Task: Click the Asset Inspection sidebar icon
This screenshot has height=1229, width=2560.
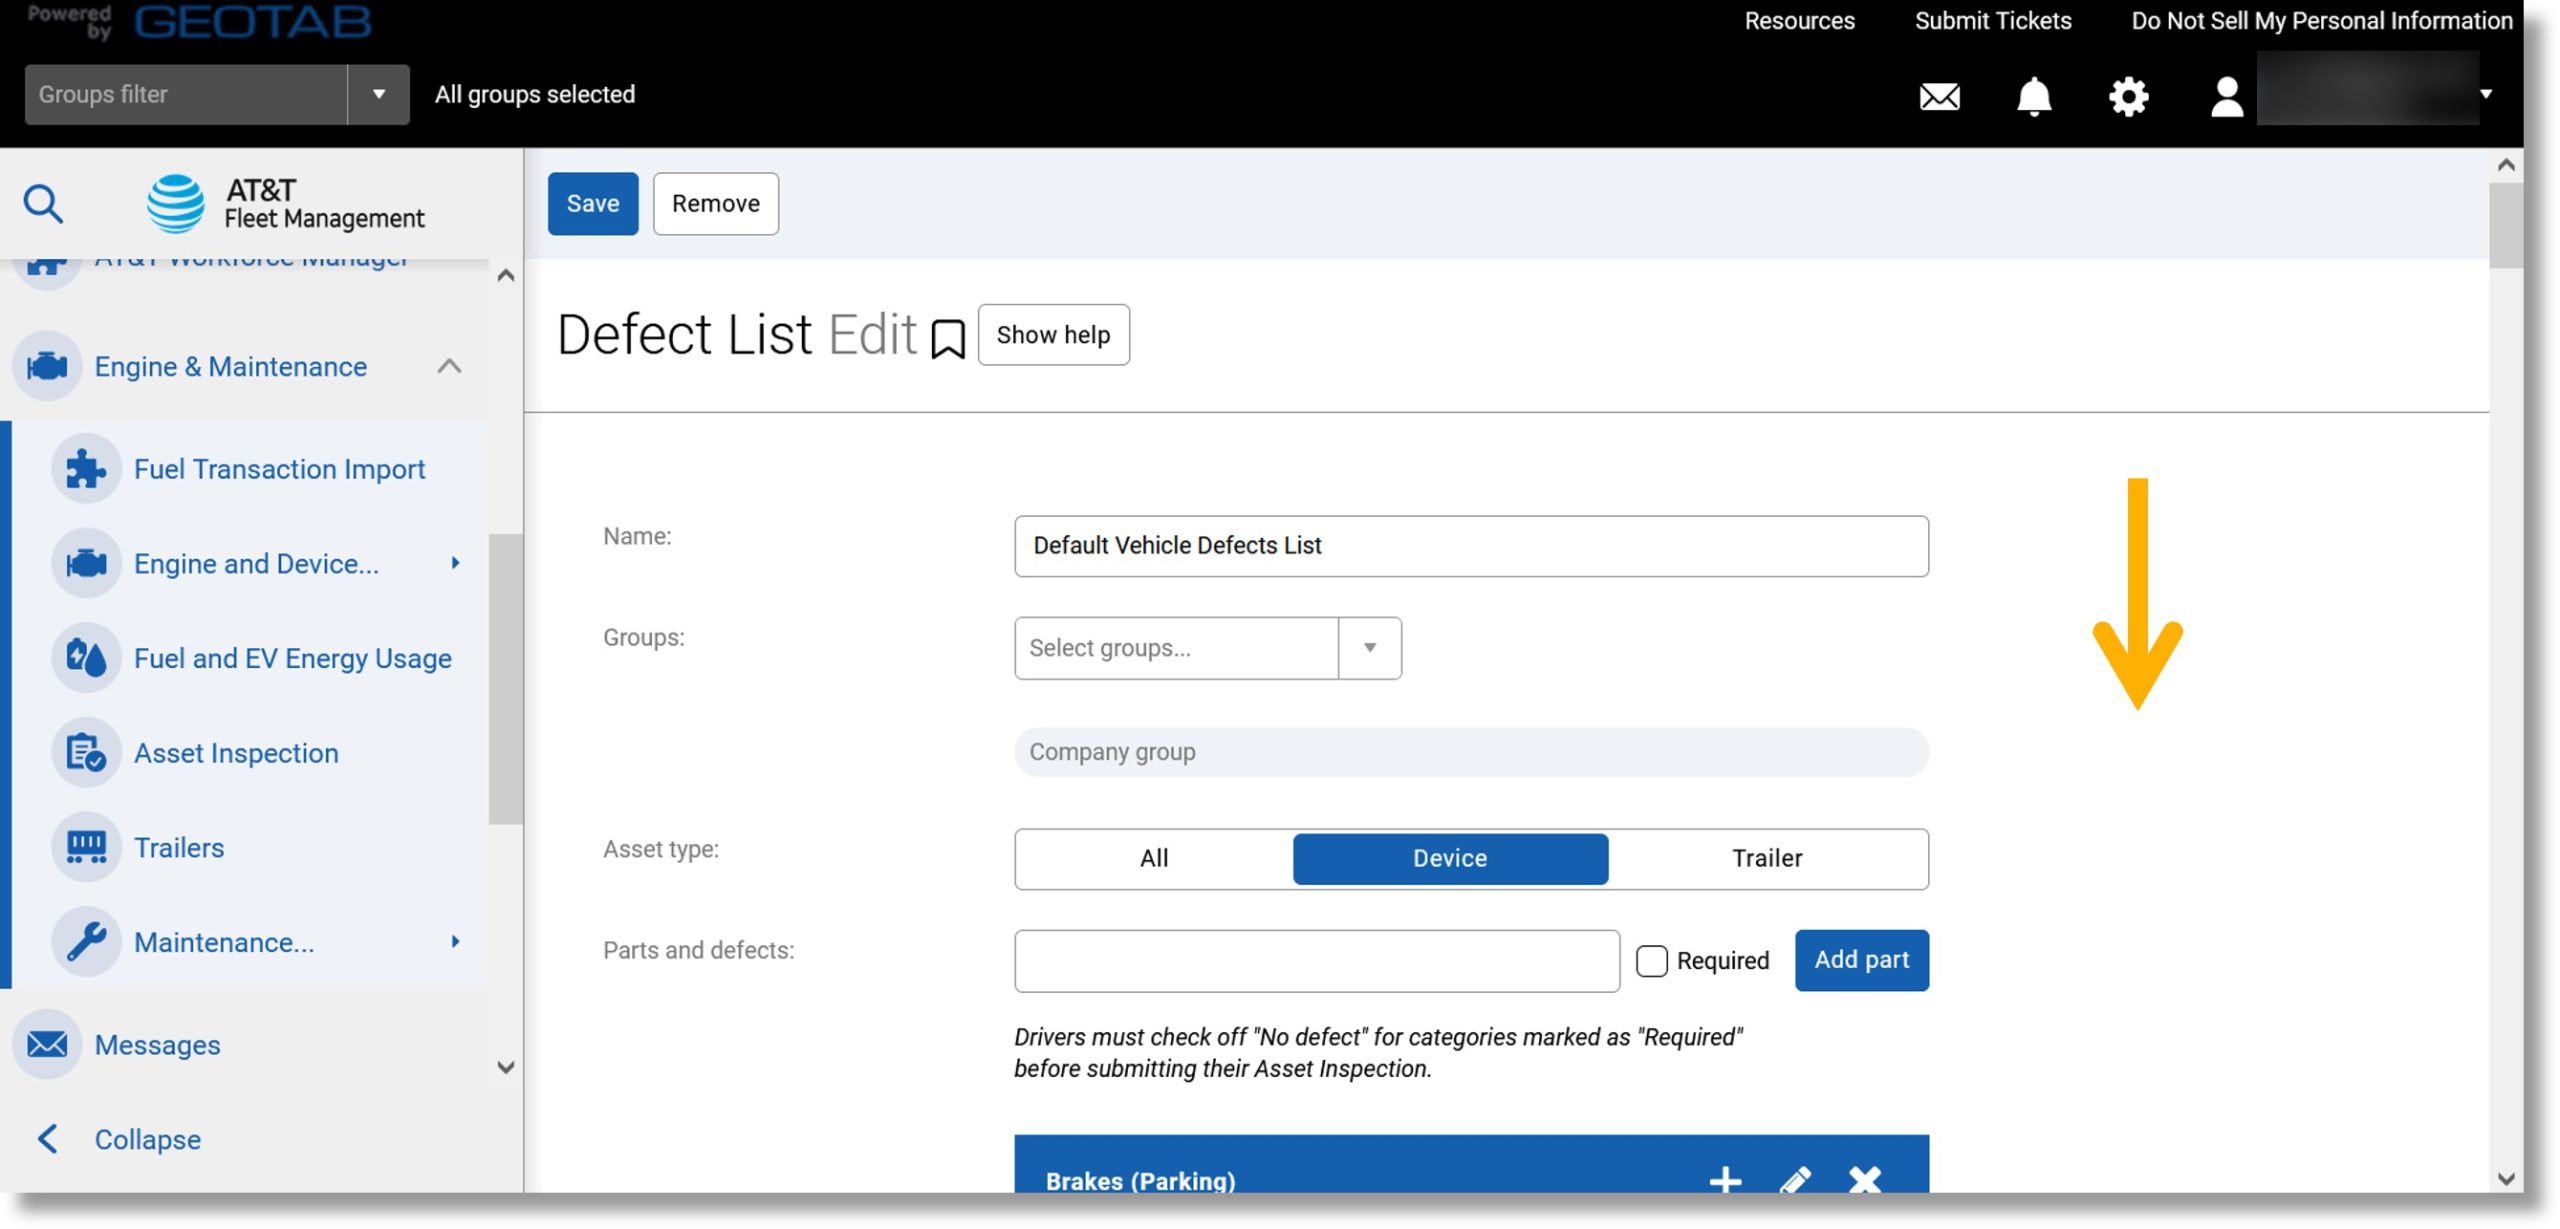Action: click(x=85, y=754)
